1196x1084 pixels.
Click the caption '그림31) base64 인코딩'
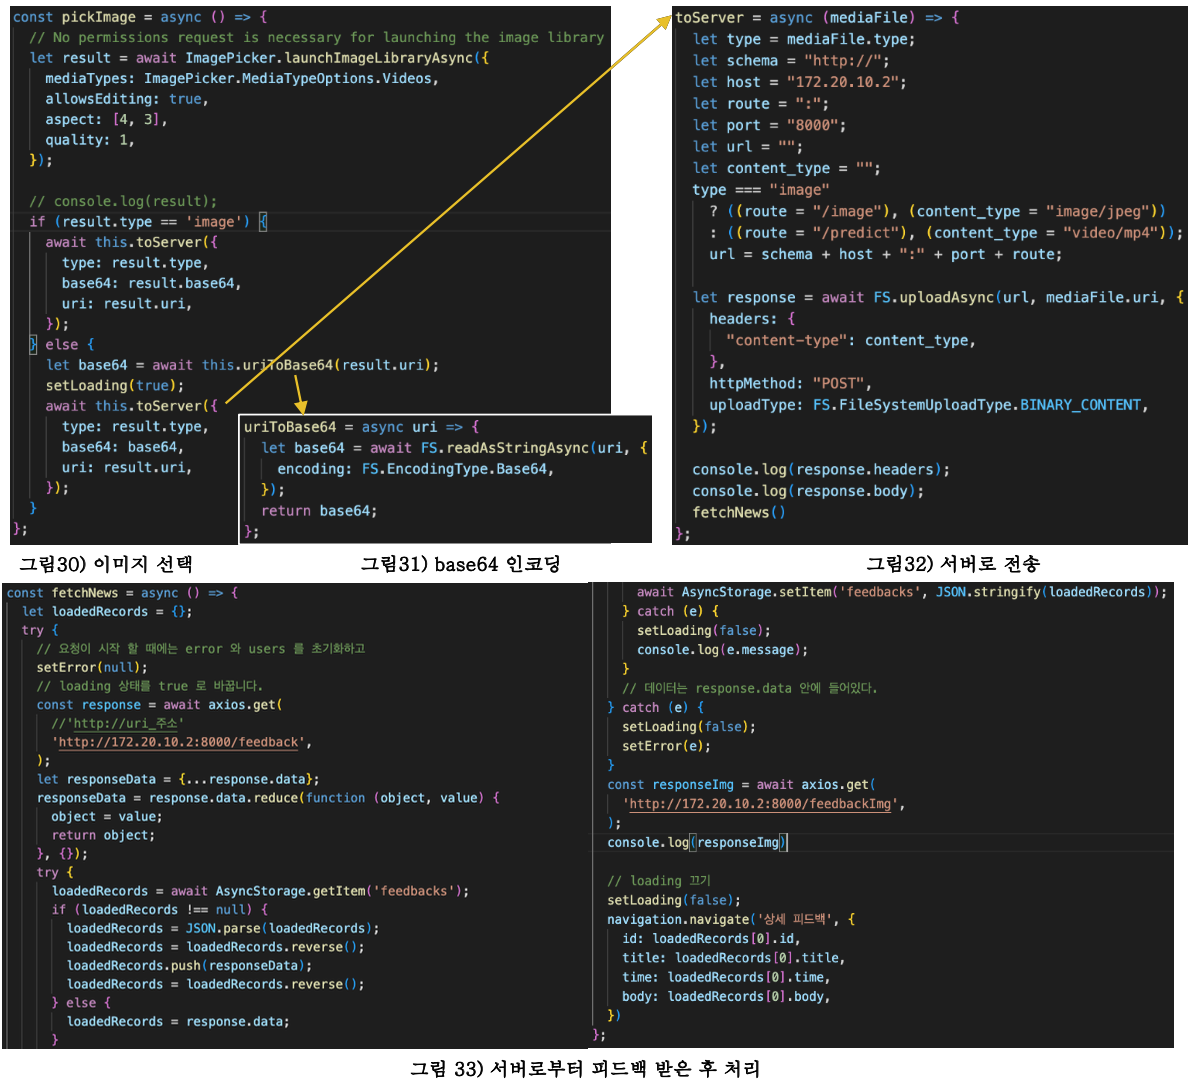461,565
